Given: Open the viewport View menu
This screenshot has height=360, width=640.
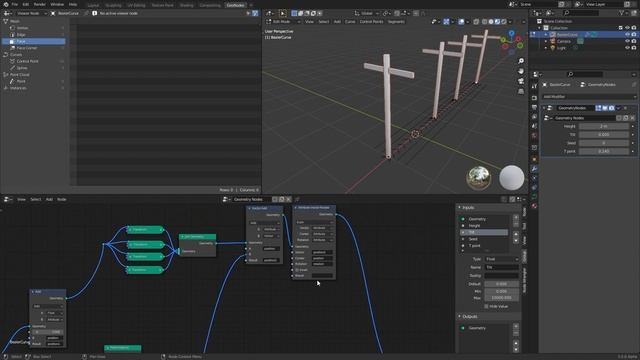Looking at the screenshot, I should click(x=309, y=22).
